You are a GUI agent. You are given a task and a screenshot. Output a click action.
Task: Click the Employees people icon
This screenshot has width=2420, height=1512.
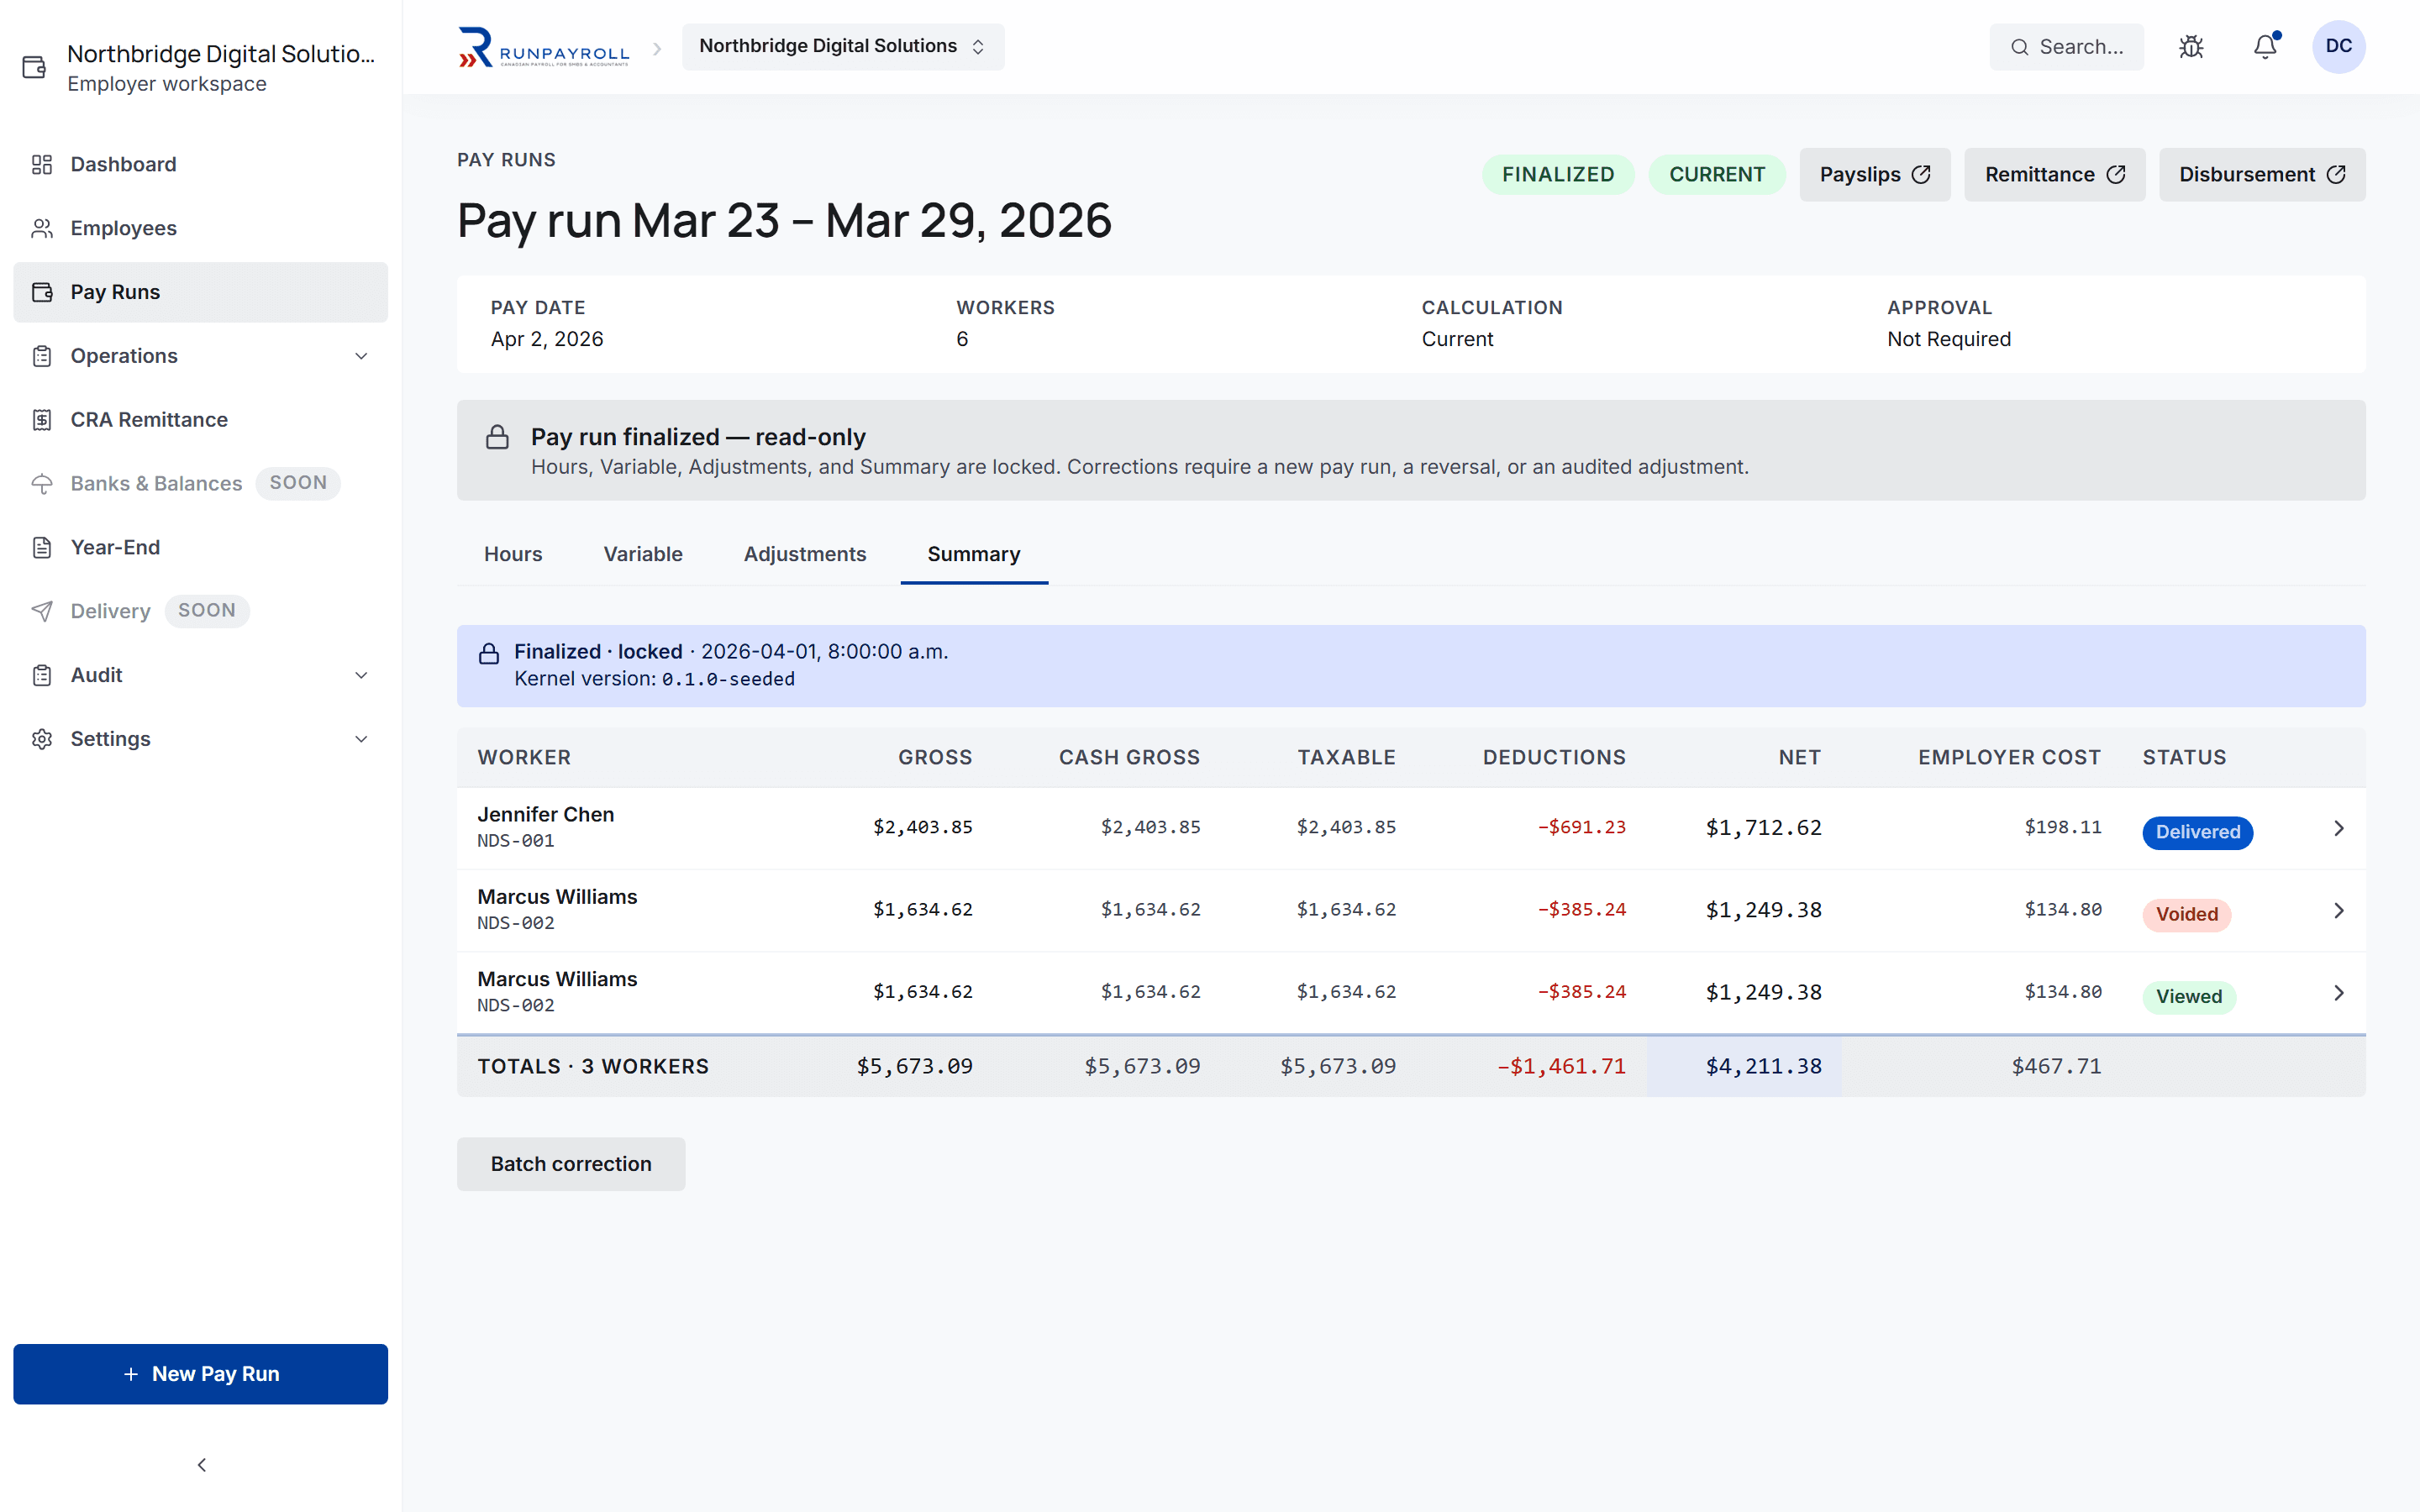(x=42, y=228)
